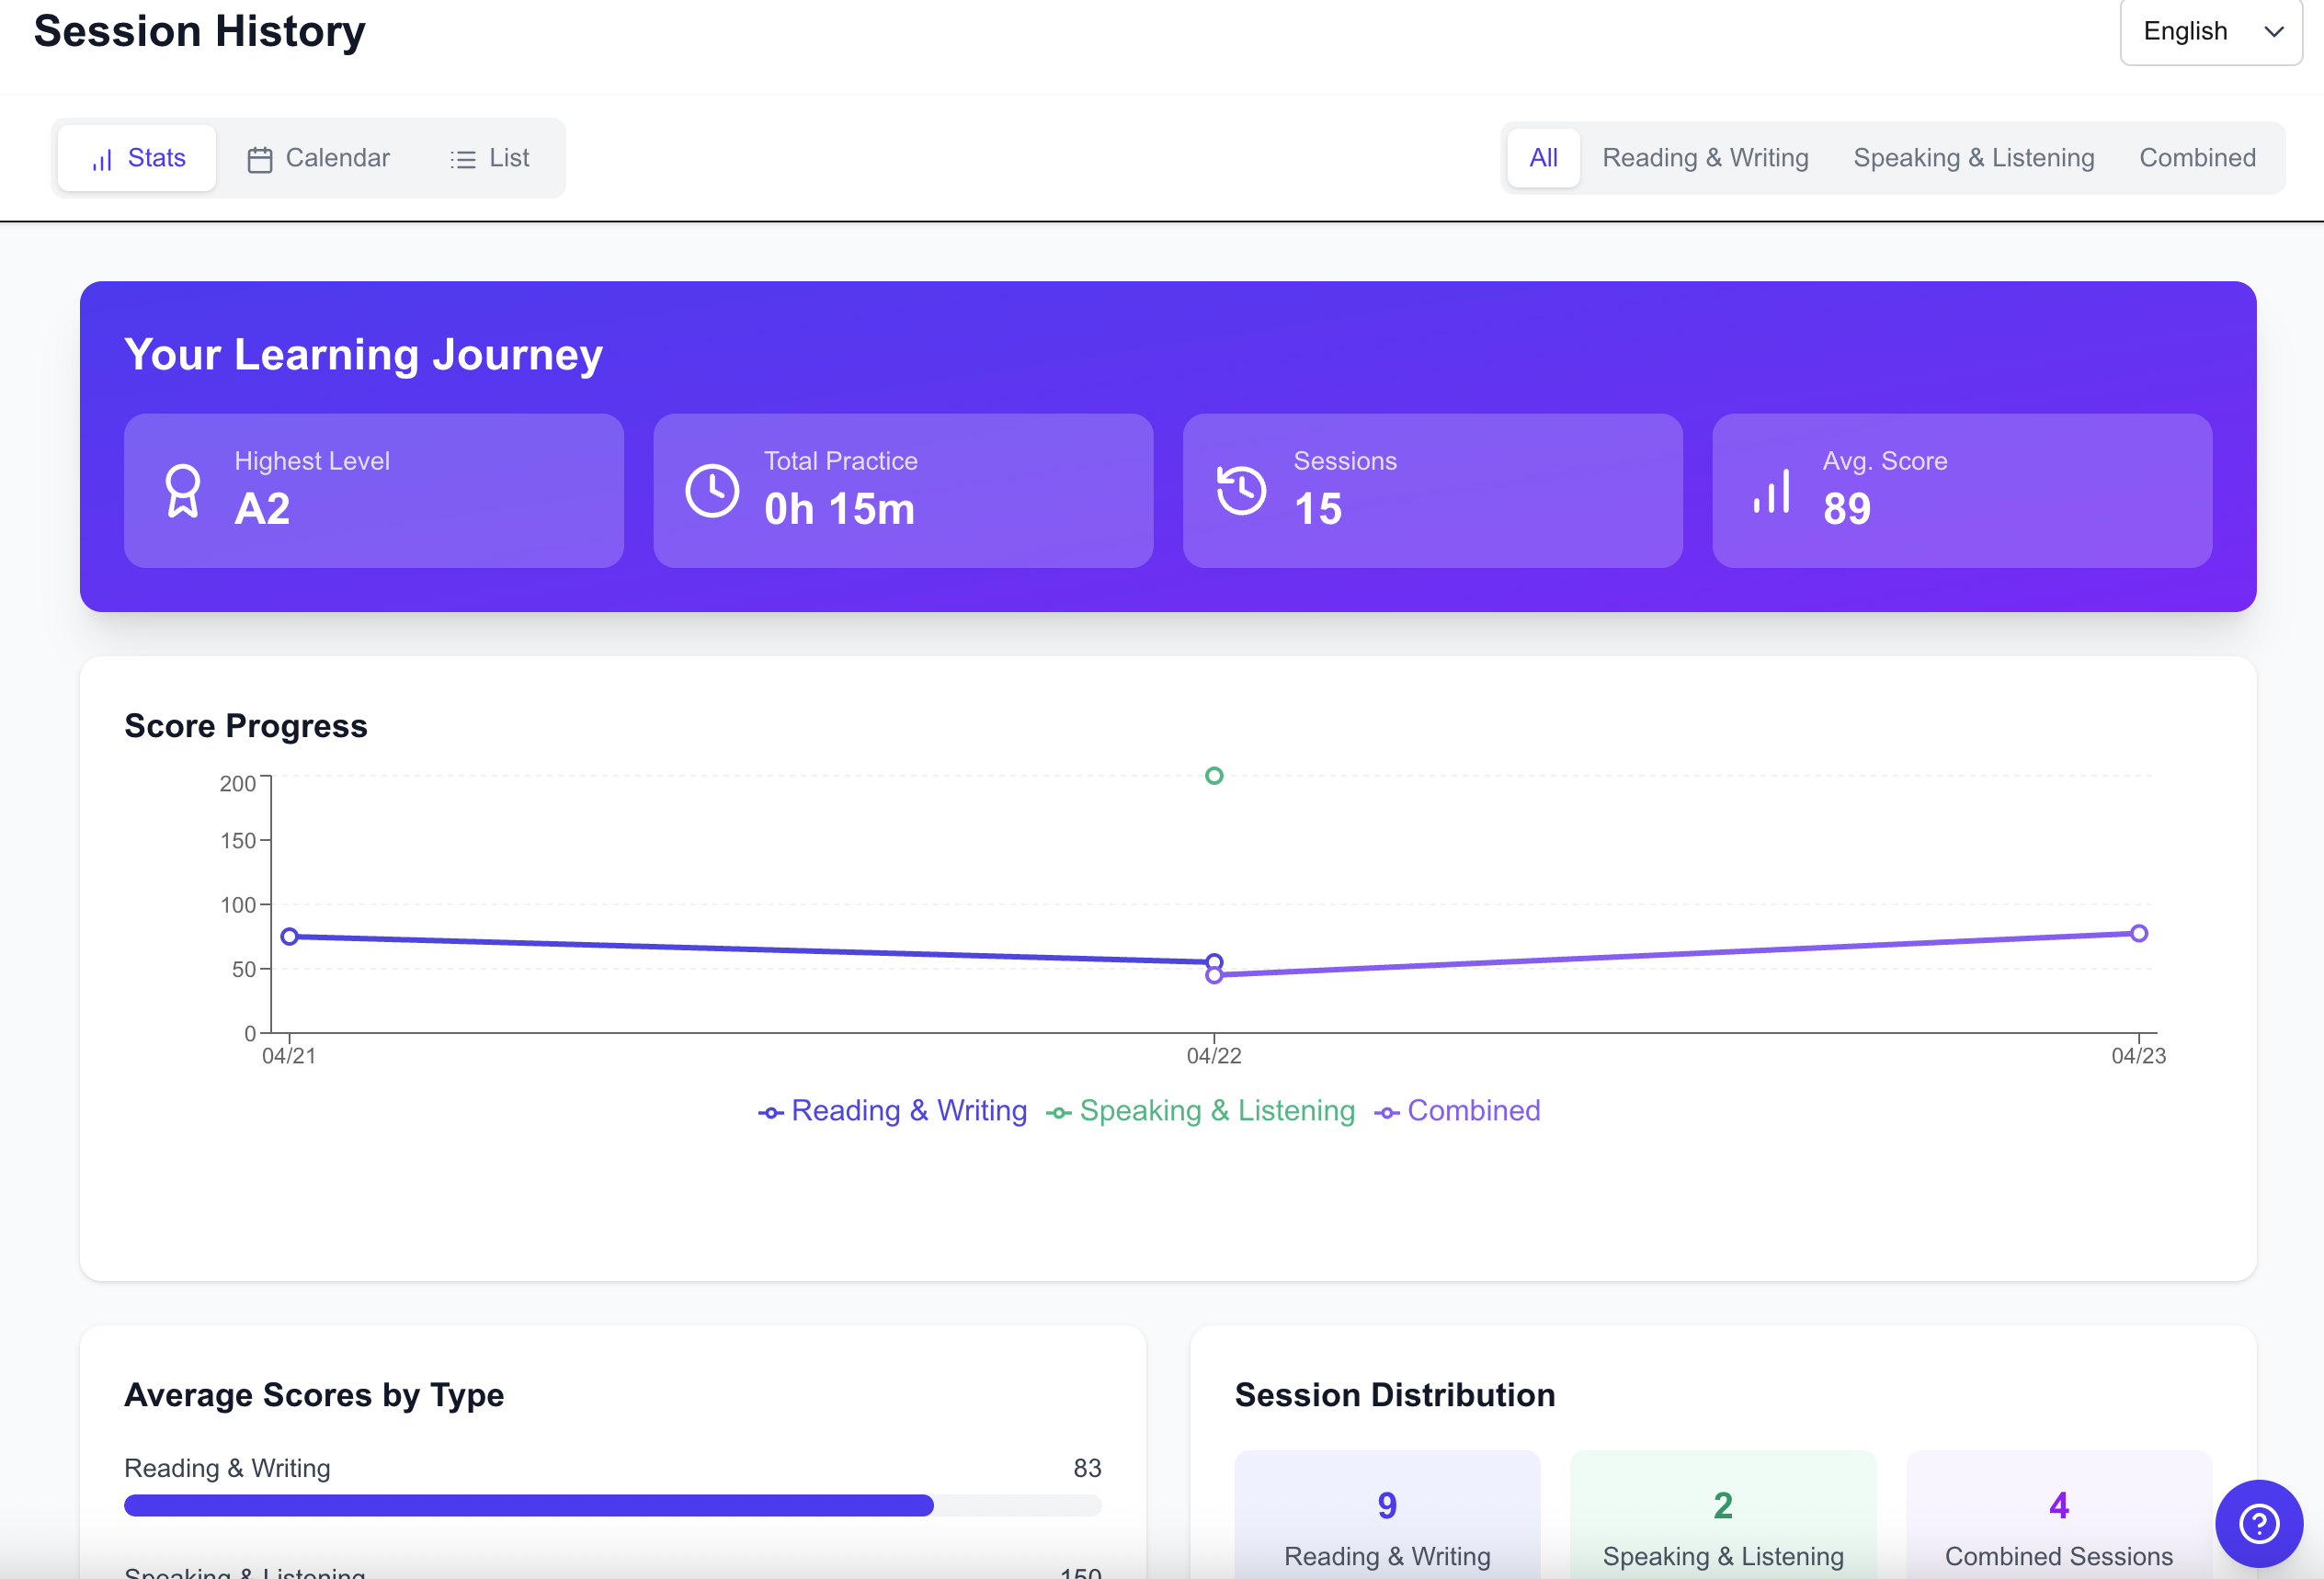Click the calendar icon in Calendar tab
2324x1579 pixels.
[260, 159]
